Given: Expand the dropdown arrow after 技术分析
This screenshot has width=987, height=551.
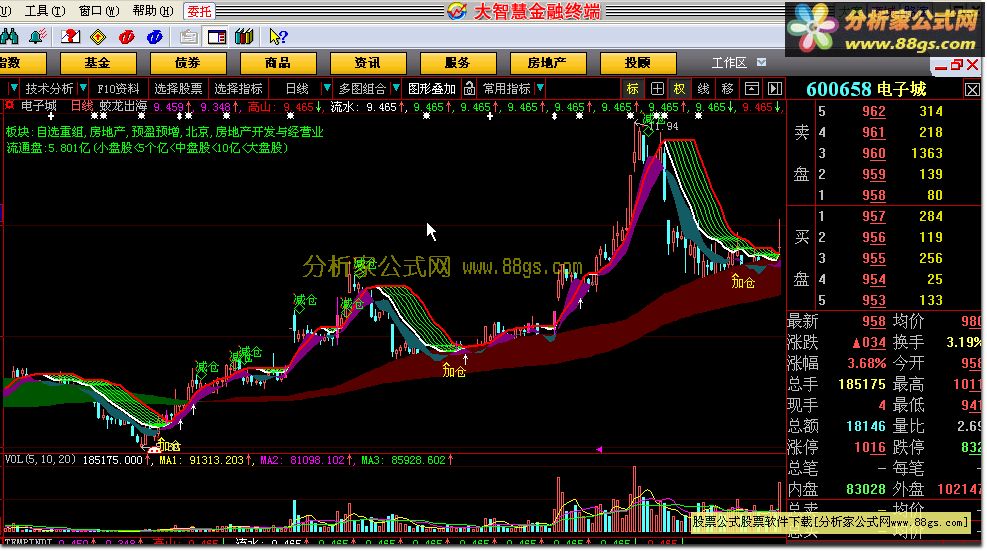Looking at the screenshot, I should 82,89.
